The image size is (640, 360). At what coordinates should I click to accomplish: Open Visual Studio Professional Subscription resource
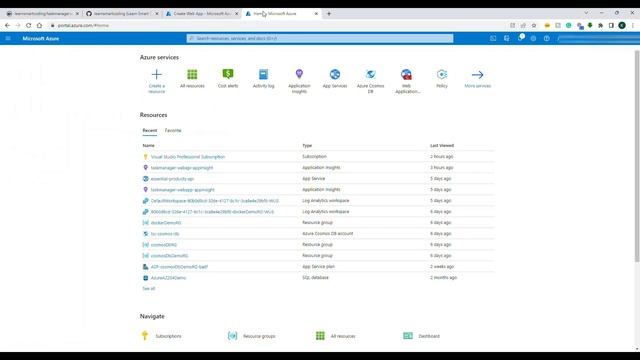tap(188, 157)
